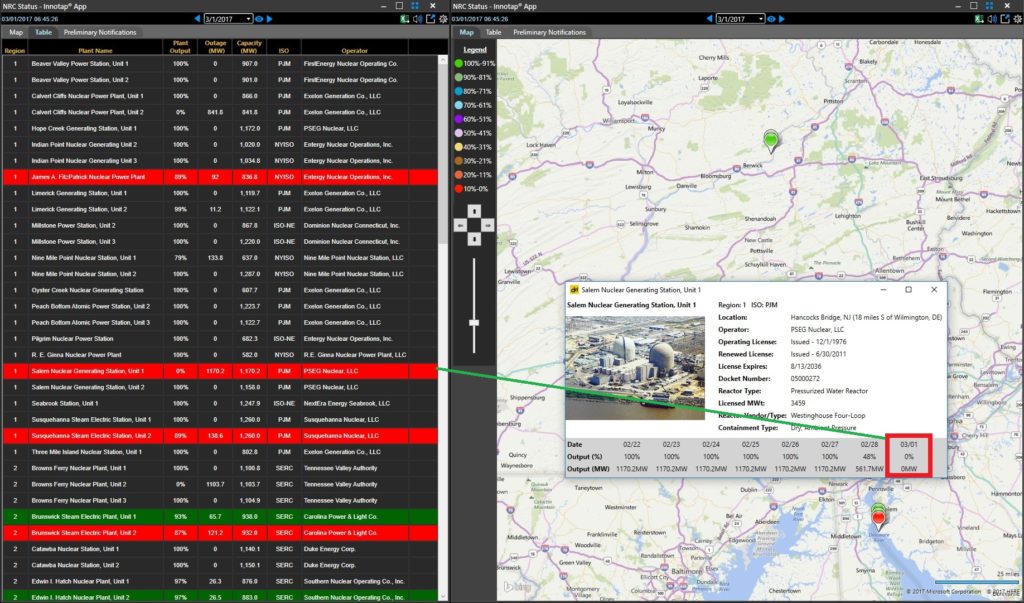Screen dimensions: 1024x603
Task: Click red 10%-0% legend swatch
Action: point(458,189)
